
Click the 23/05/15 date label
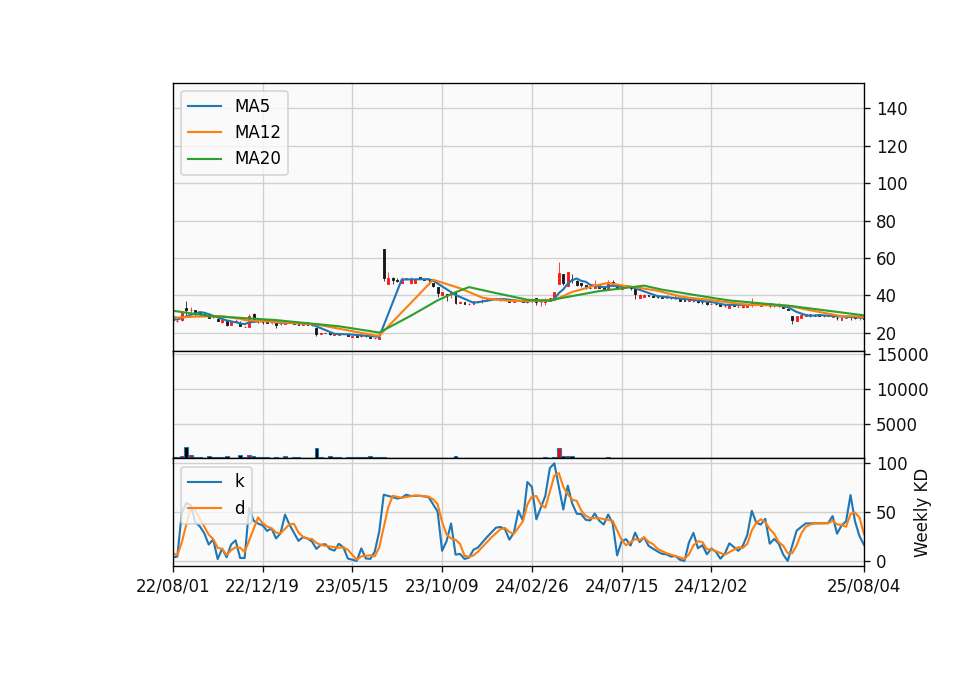point(352,586)
